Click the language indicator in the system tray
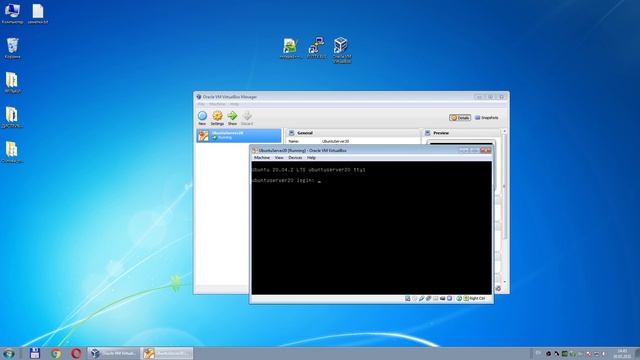 point(538,353)
